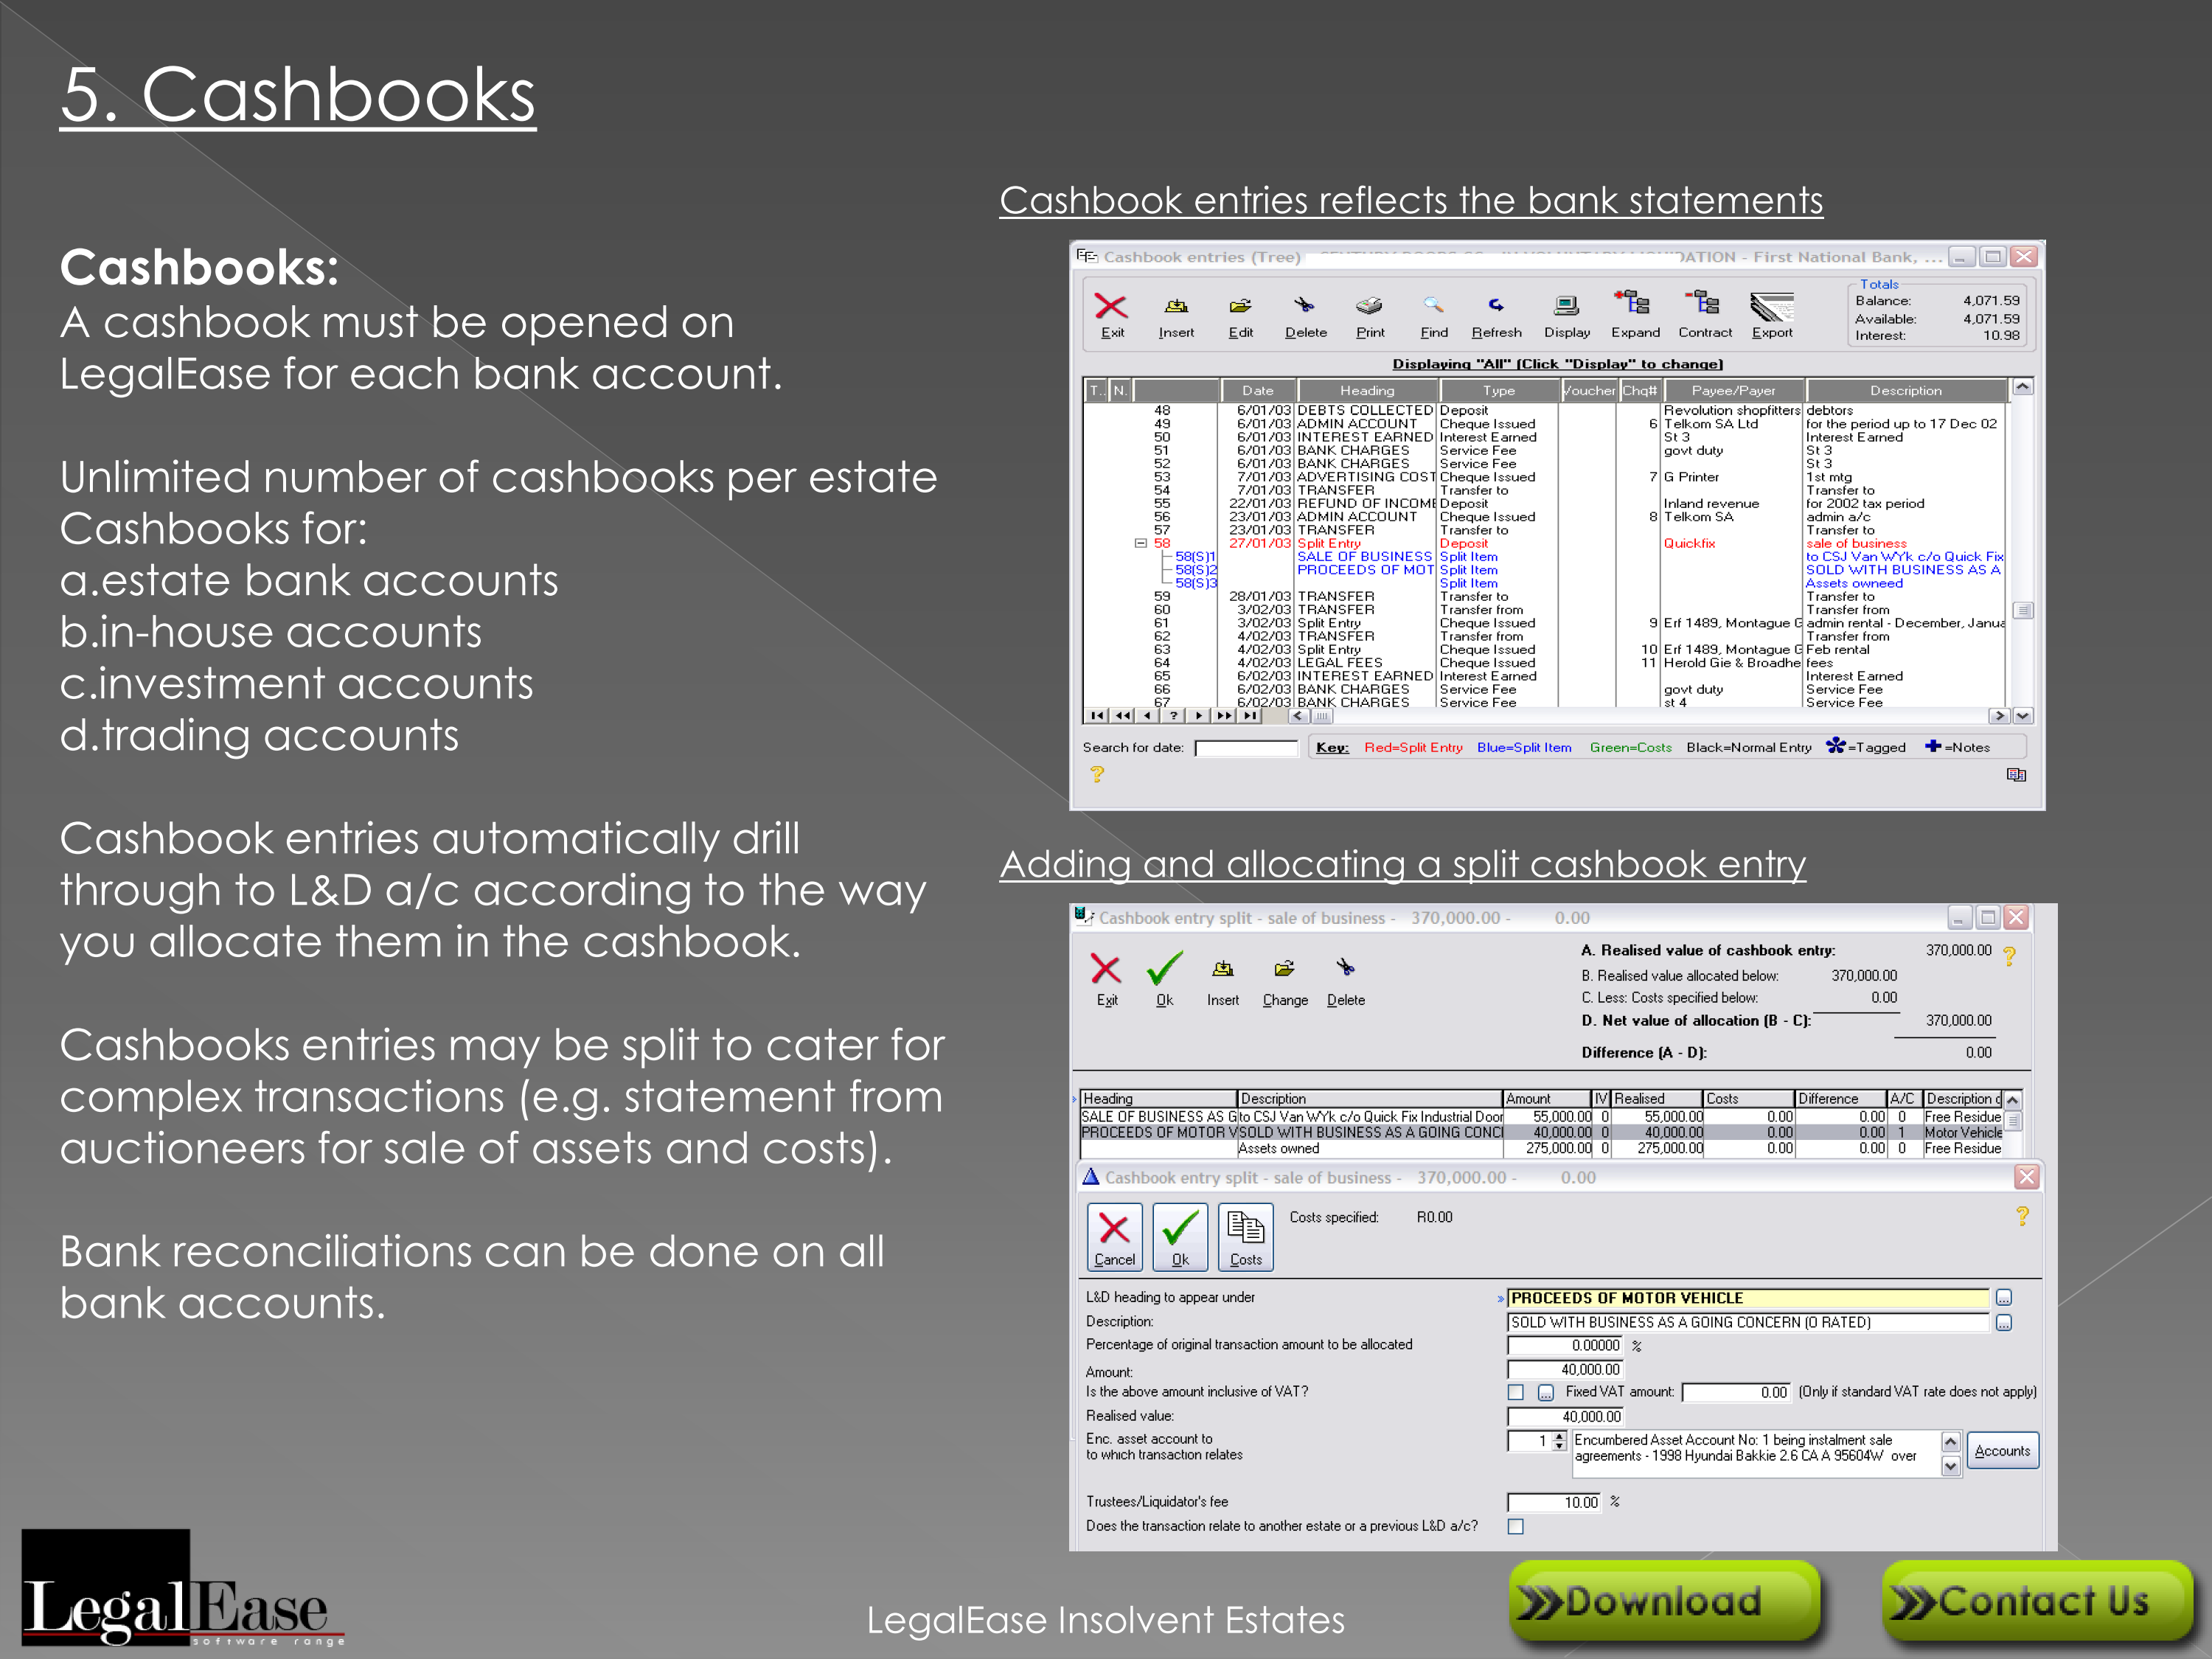Image resolution: width=2212 pixels, height=1659 pixels.
Task: Click the Amount column header in the split list
Action: point(1547,1098)
